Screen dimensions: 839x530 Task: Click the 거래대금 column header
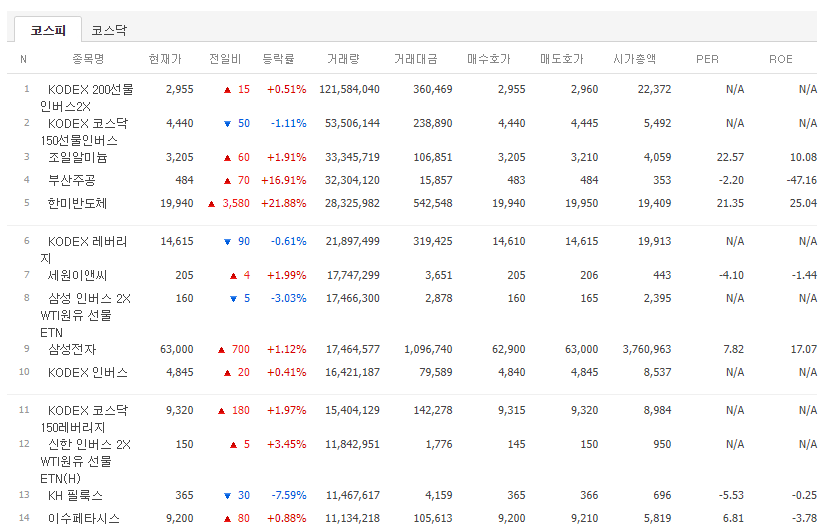pyautogui.click(x=416, y=59)
